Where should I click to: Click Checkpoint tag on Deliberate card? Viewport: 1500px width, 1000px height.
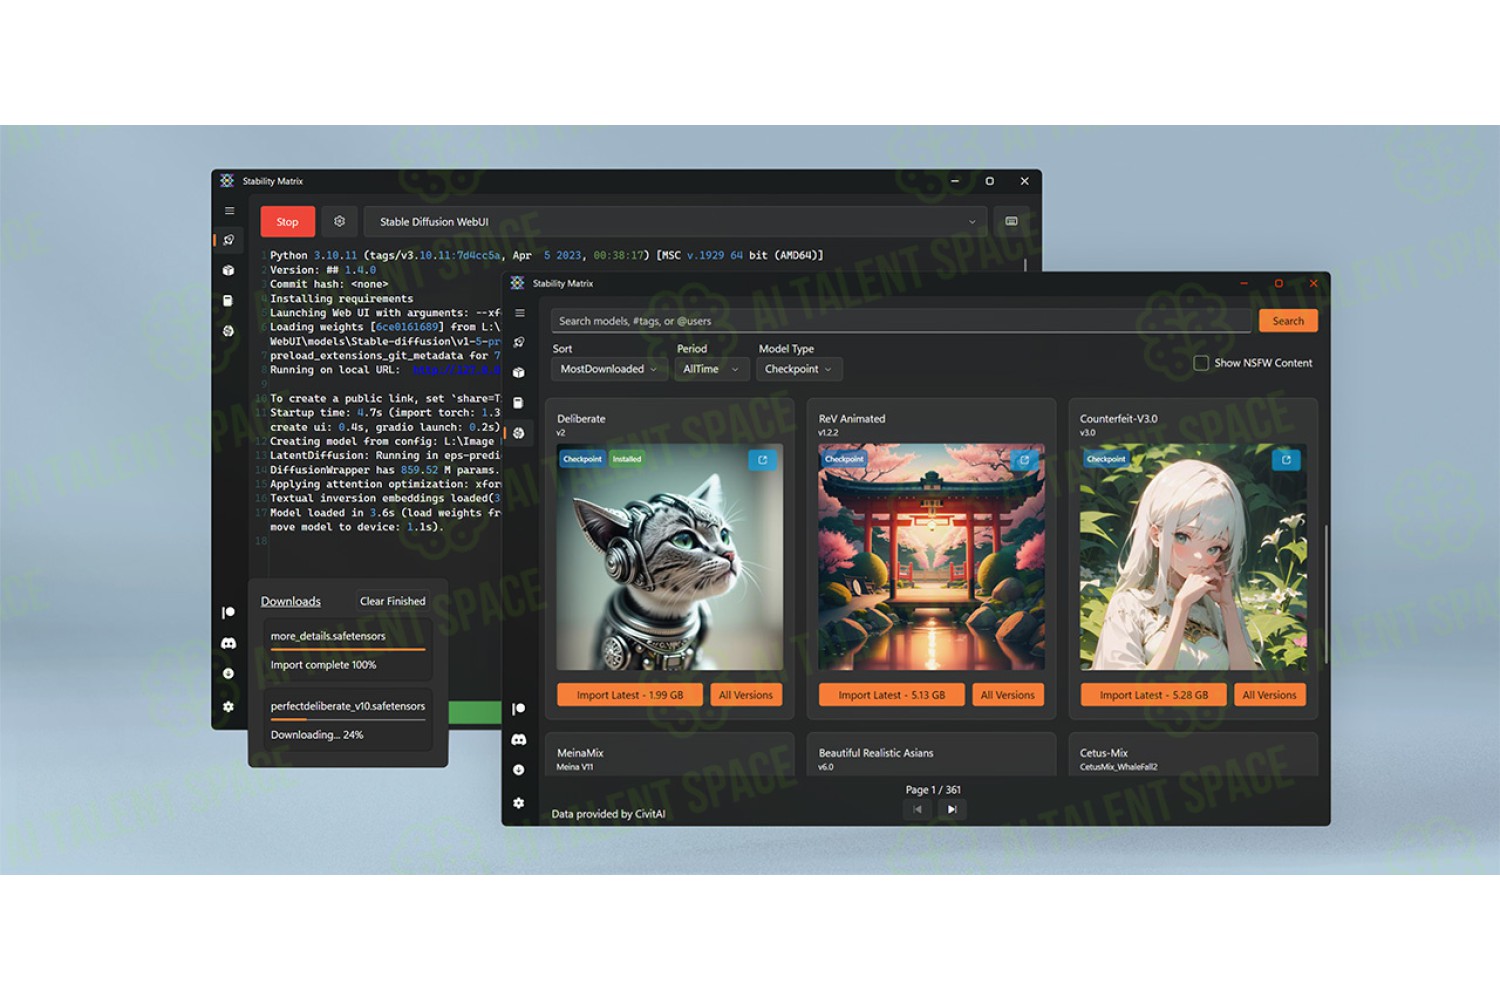[582, 459]
